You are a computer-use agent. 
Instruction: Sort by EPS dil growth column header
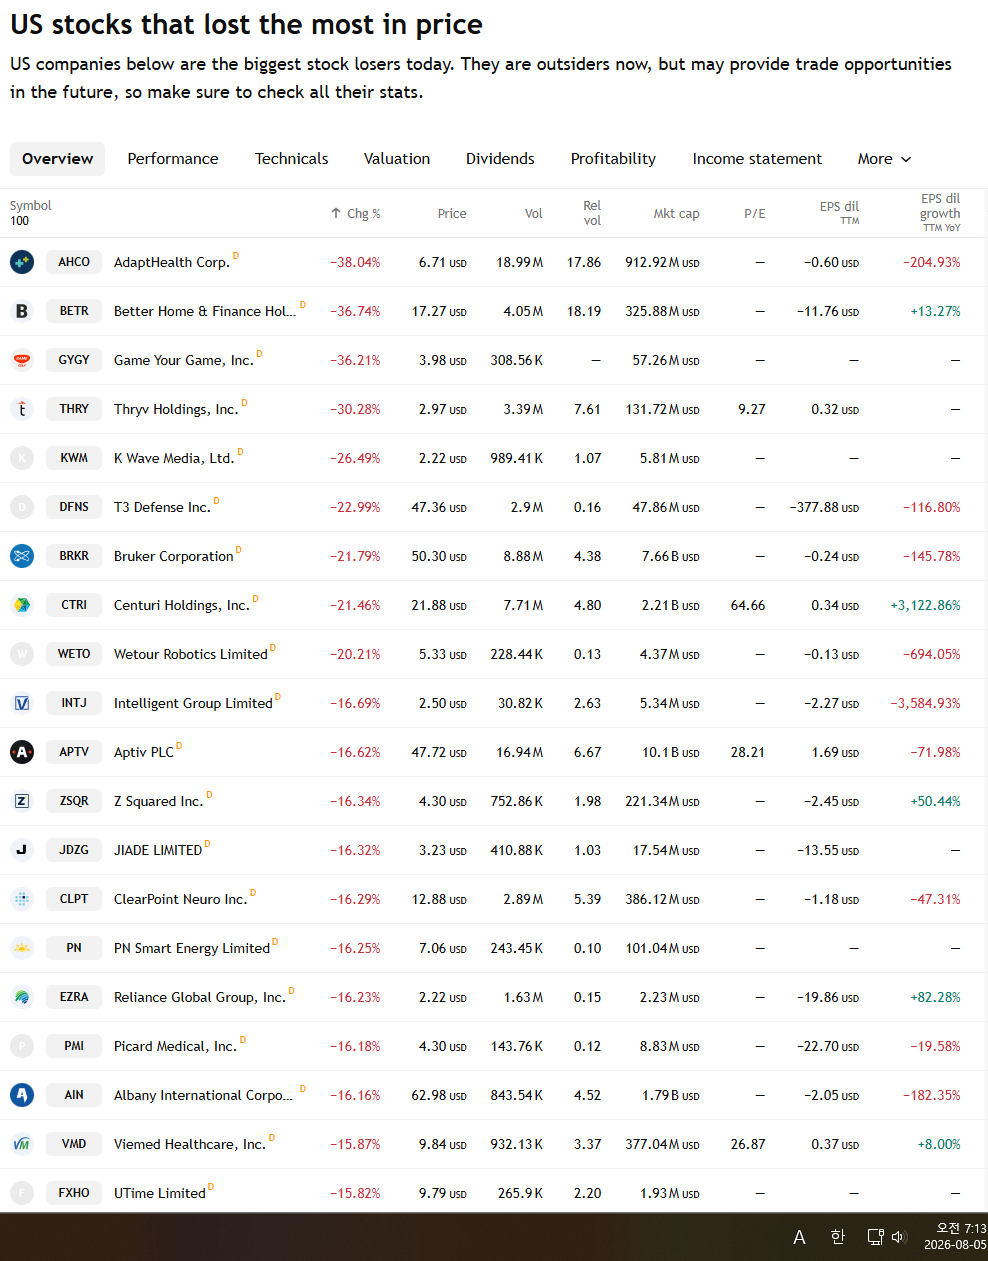click(940, 213)
